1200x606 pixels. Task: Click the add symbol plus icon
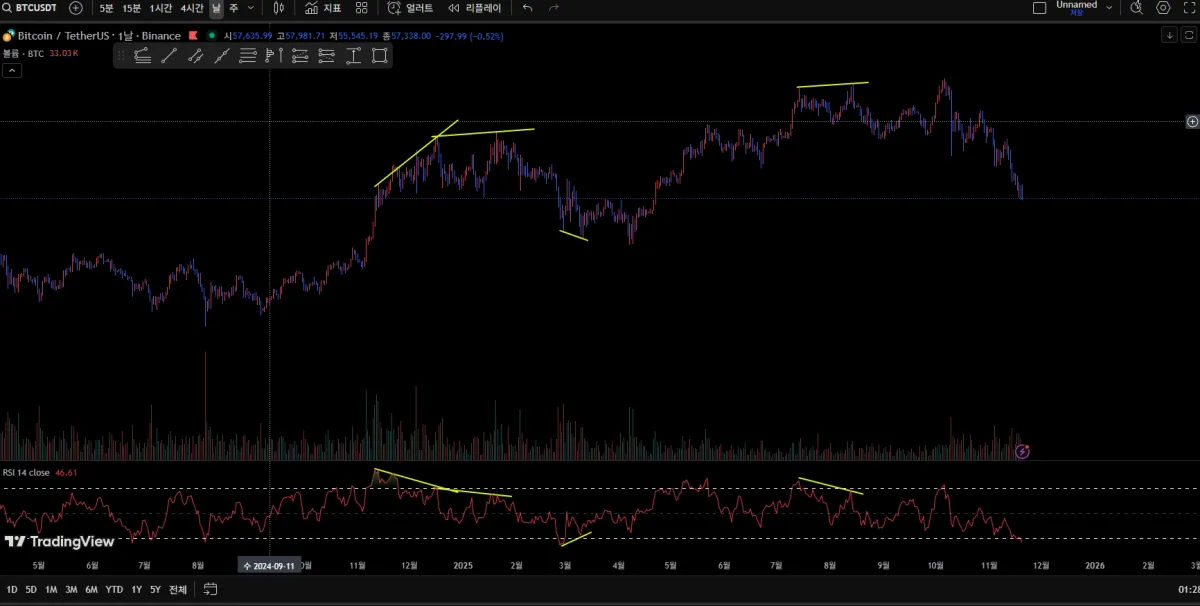(x=76, y=8)
